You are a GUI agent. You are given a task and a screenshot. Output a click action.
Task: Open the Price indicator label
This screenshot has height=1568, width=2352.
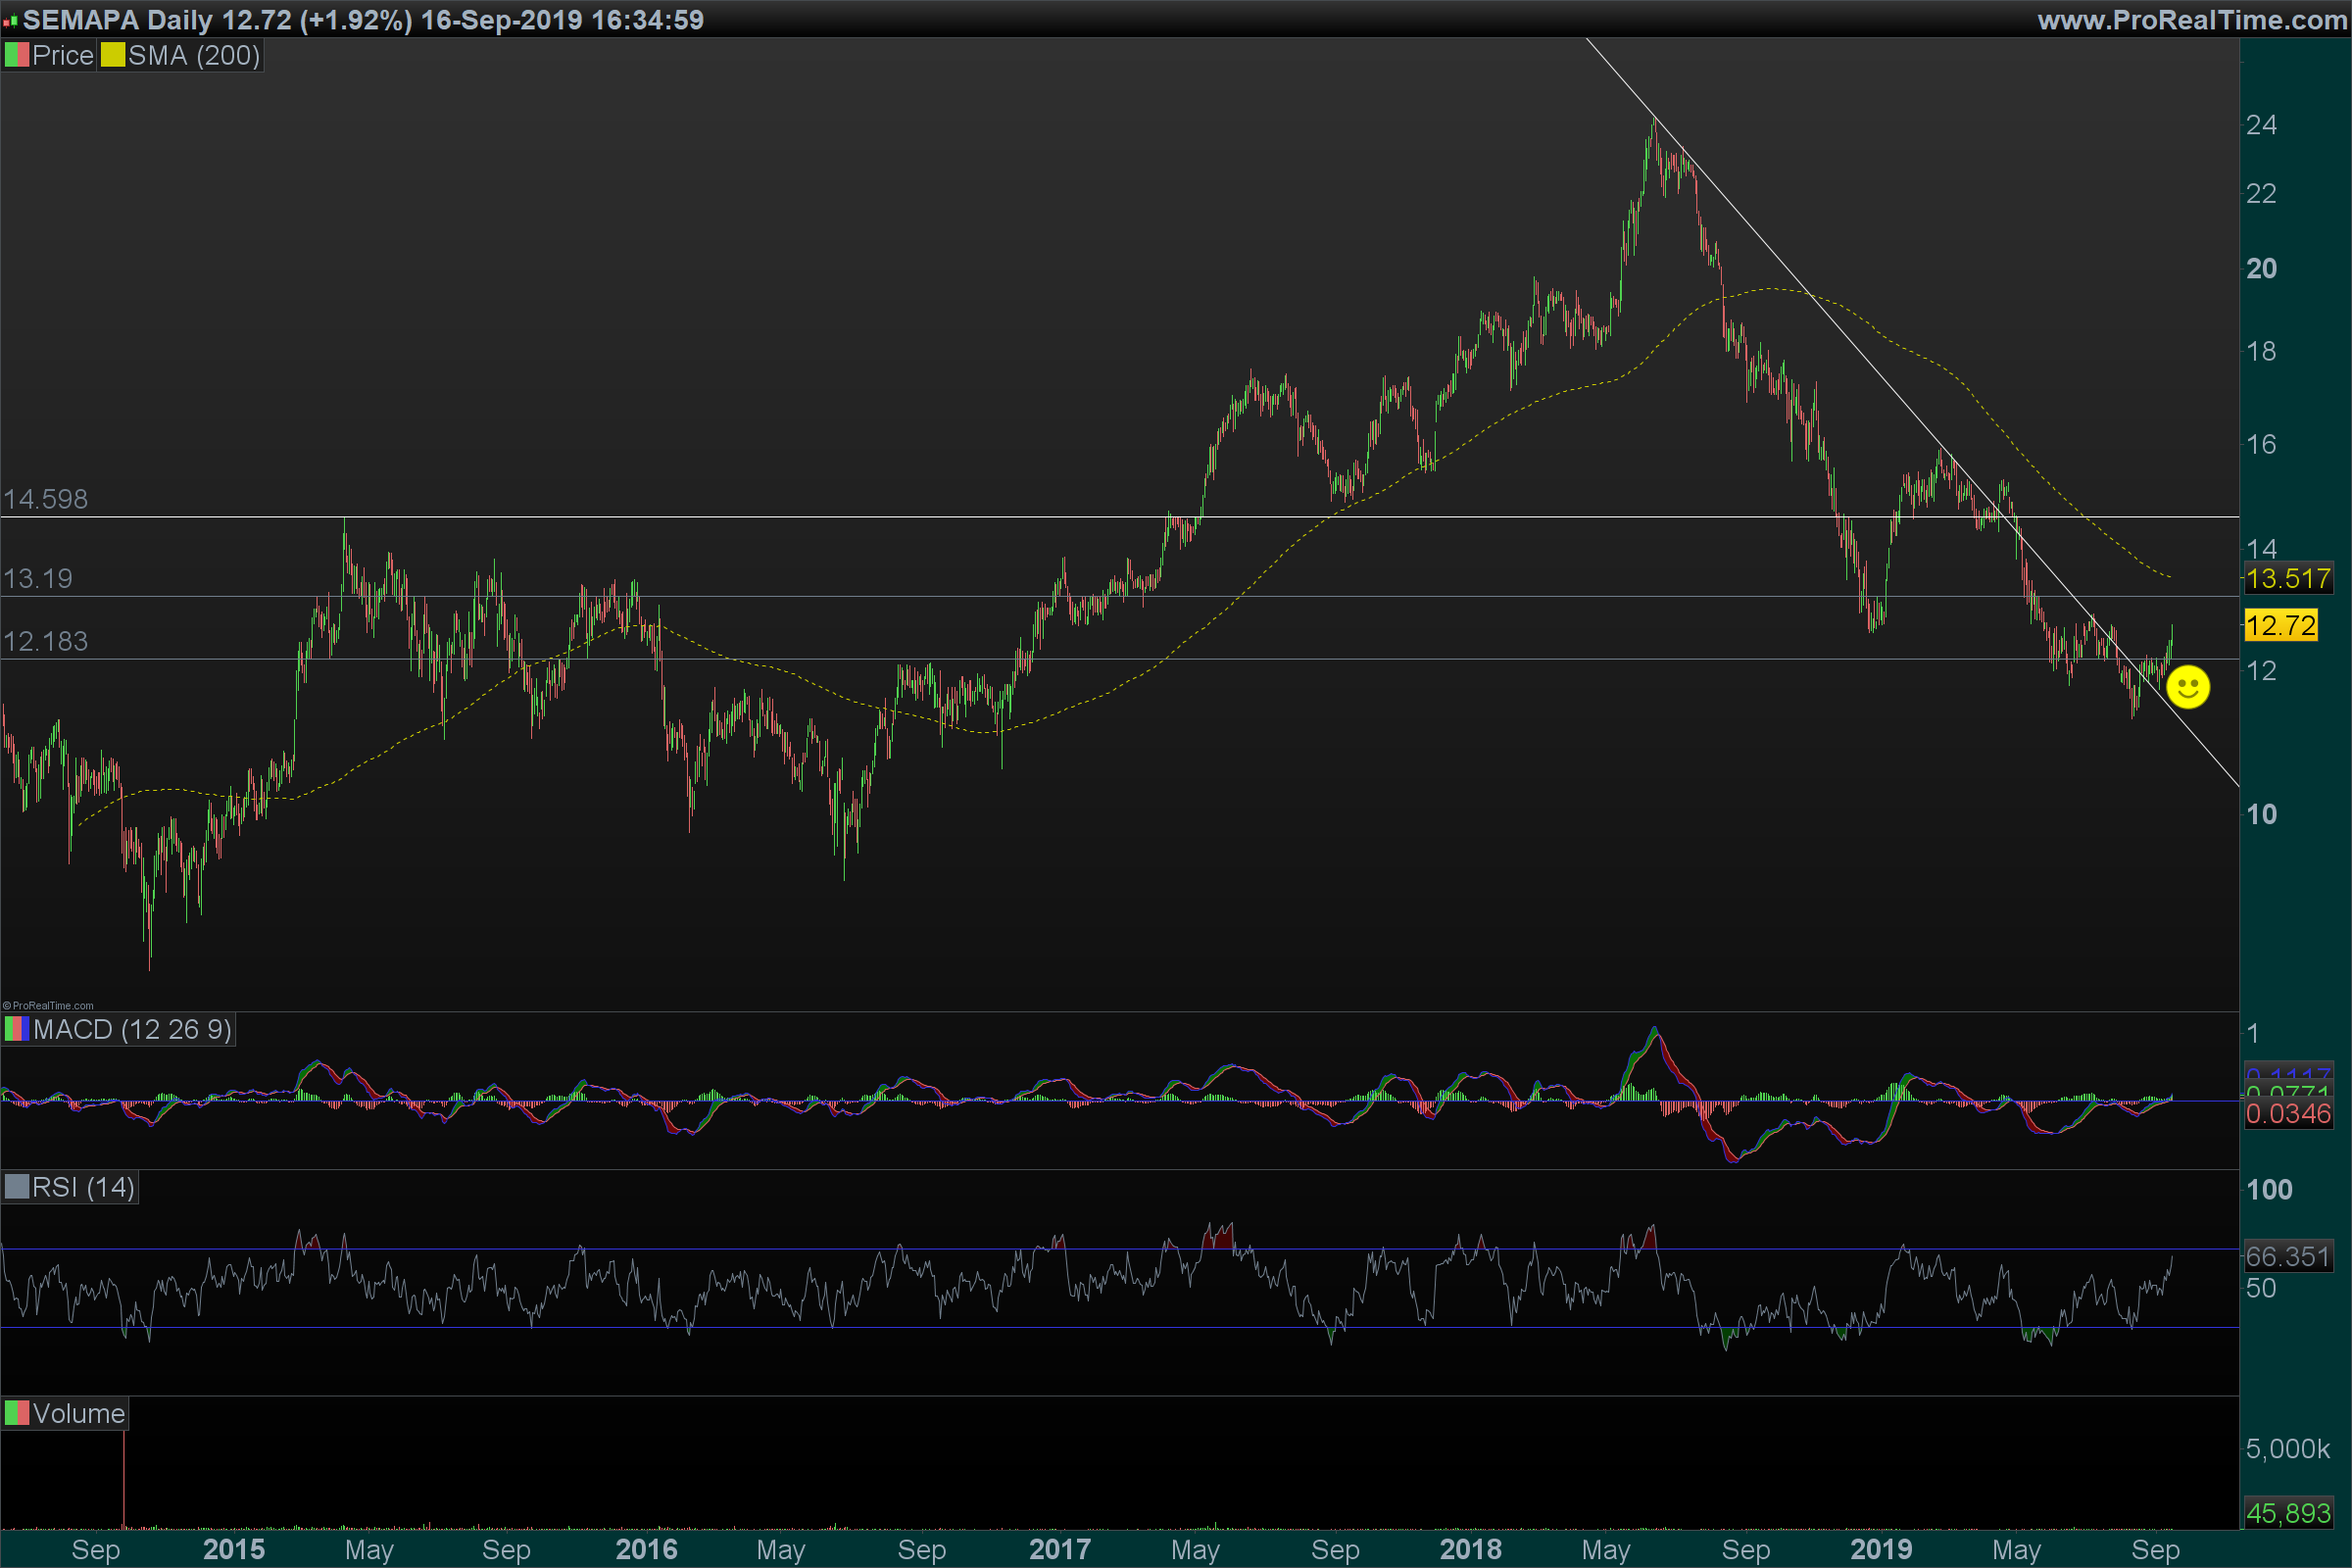(62, 55)
